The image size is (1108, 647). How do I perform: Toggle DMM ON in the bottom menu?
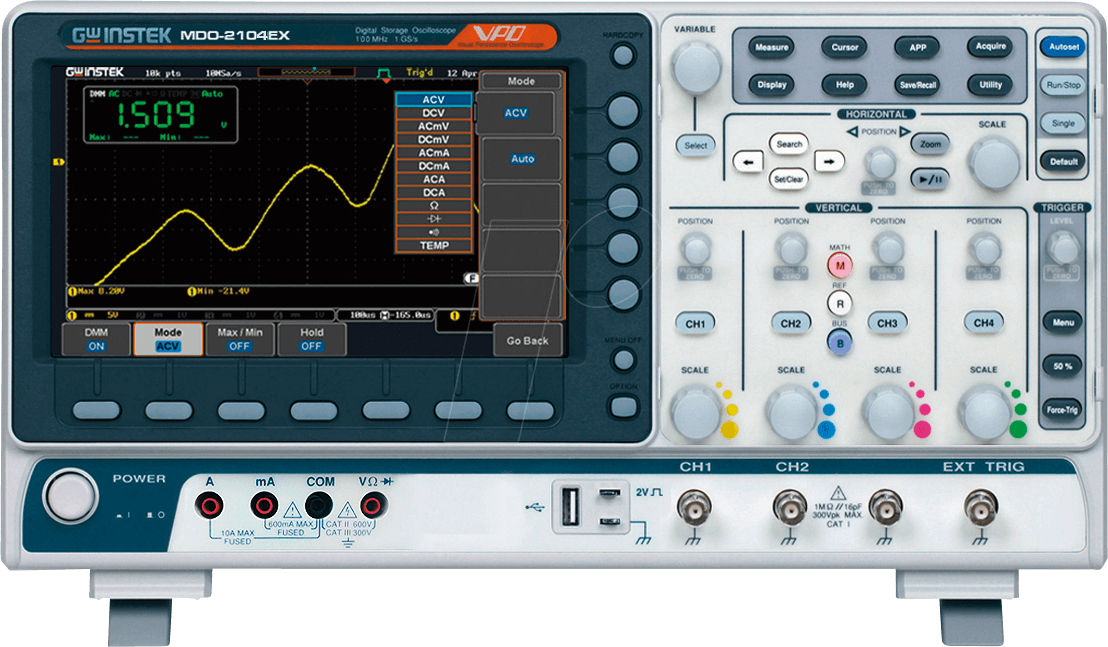(96, 339)
